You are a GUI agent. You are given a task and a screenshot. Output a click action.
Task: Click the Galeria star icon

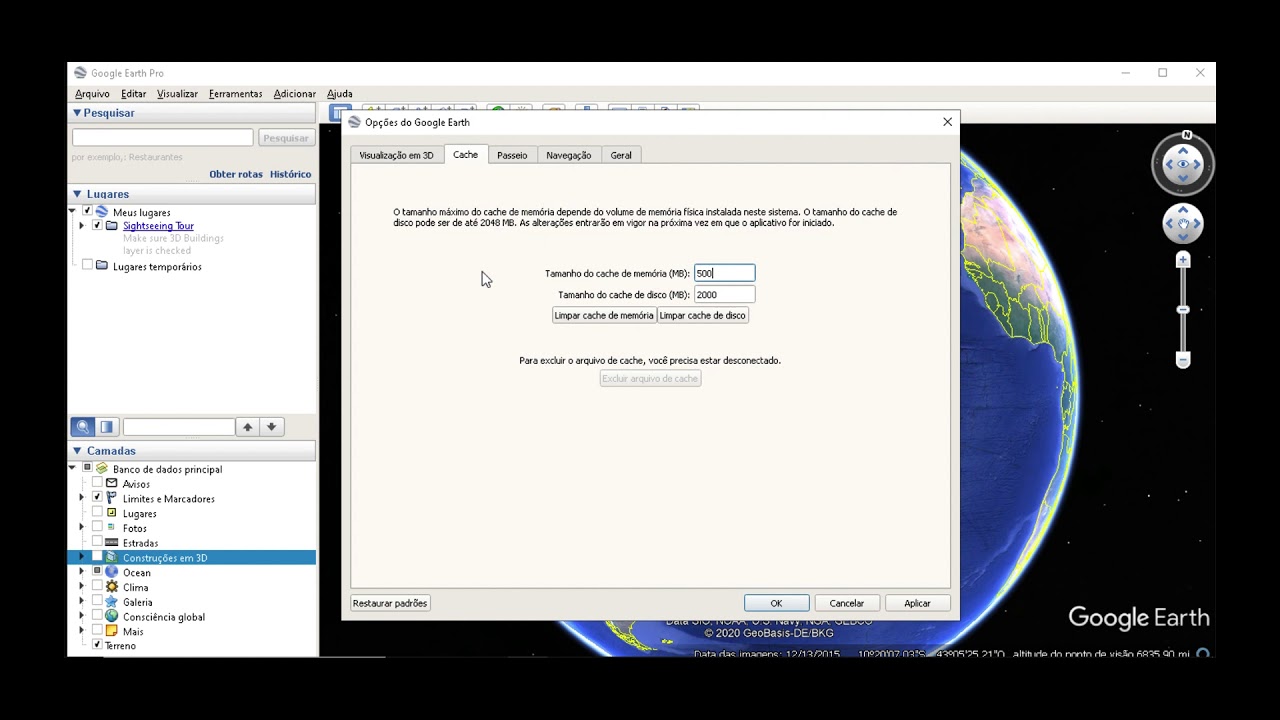[x=111, y=602]
